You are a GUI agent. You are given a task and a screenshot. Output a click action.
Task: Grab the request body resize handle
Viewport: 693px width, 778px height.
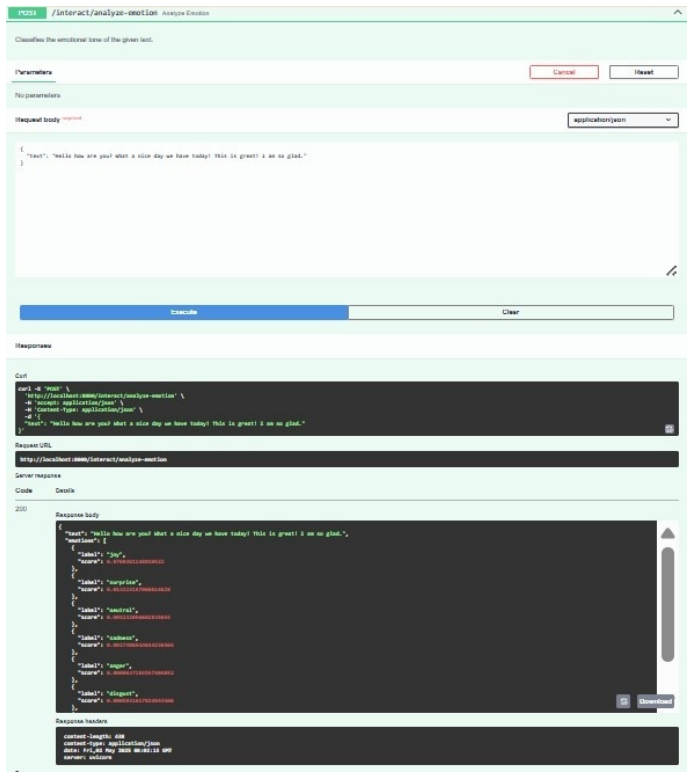(x=671, y=271)
